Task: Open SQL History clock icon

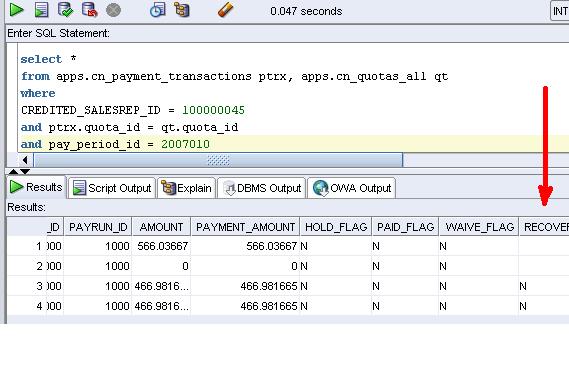Action: tap(157, 10)
